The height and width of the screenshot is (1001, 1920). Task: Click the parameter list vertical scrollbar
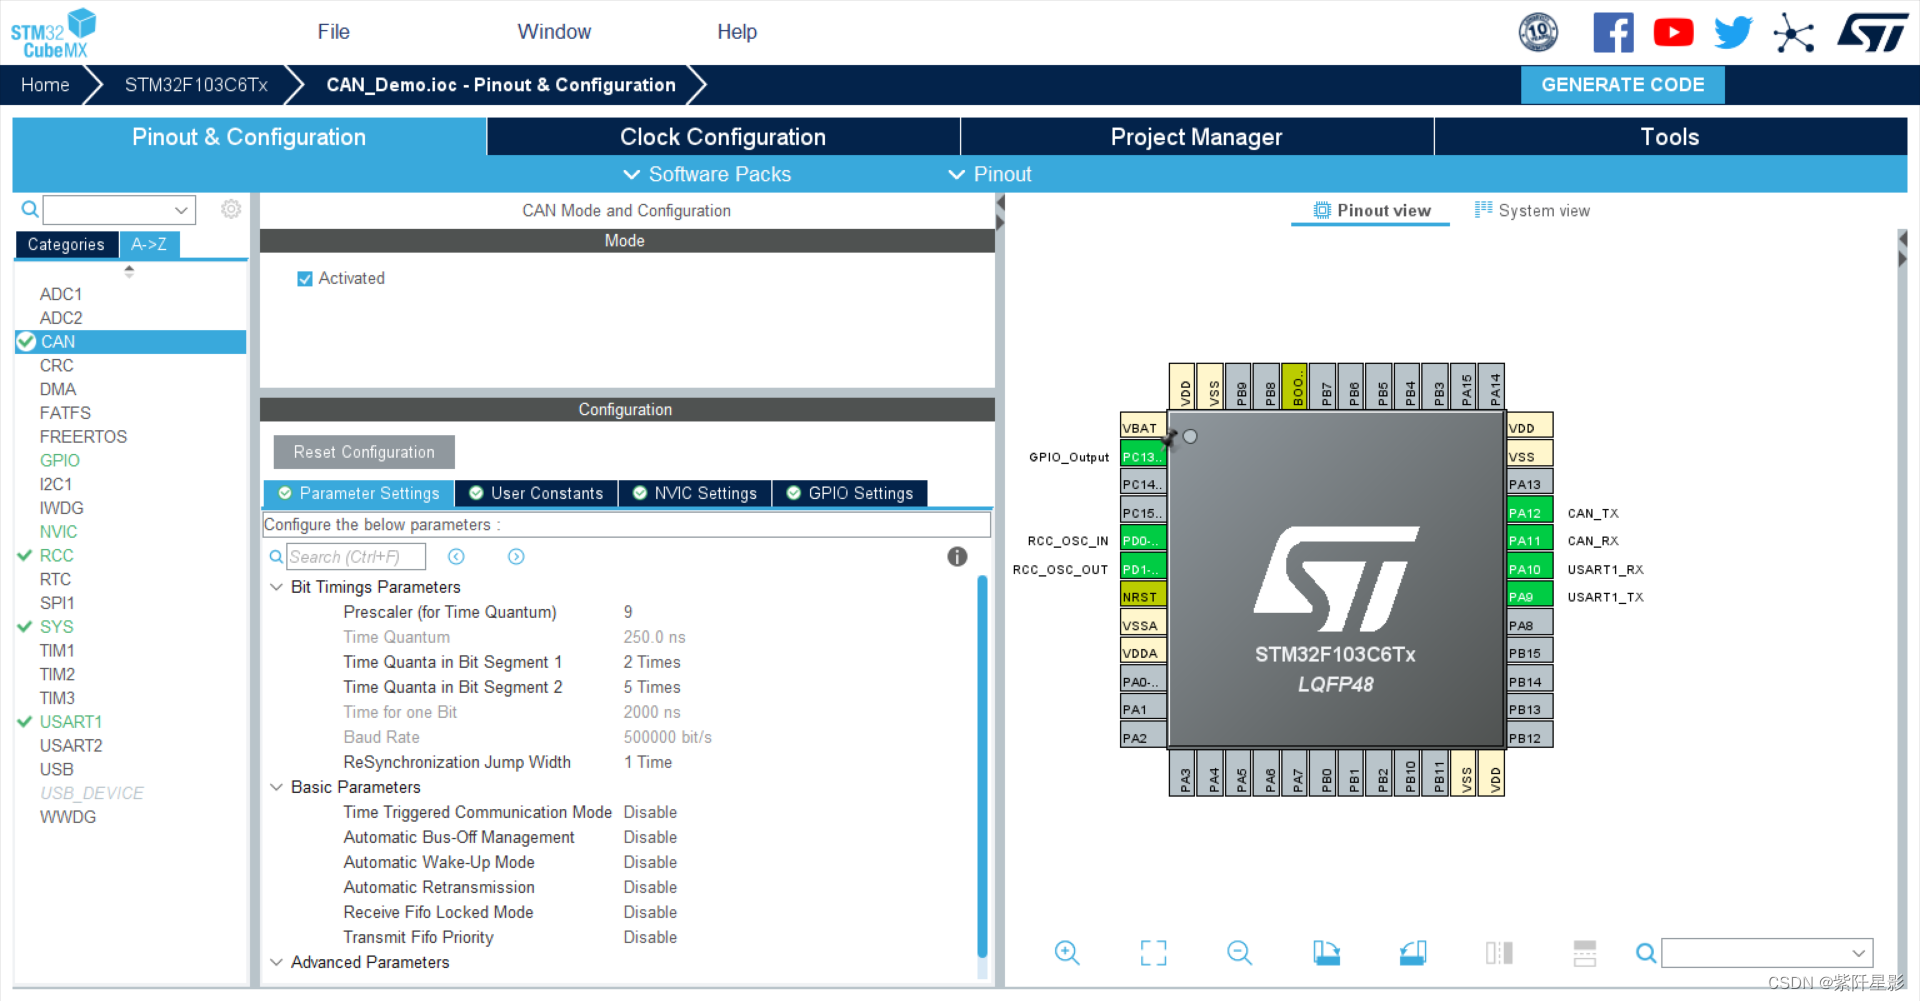pos(982,767)
